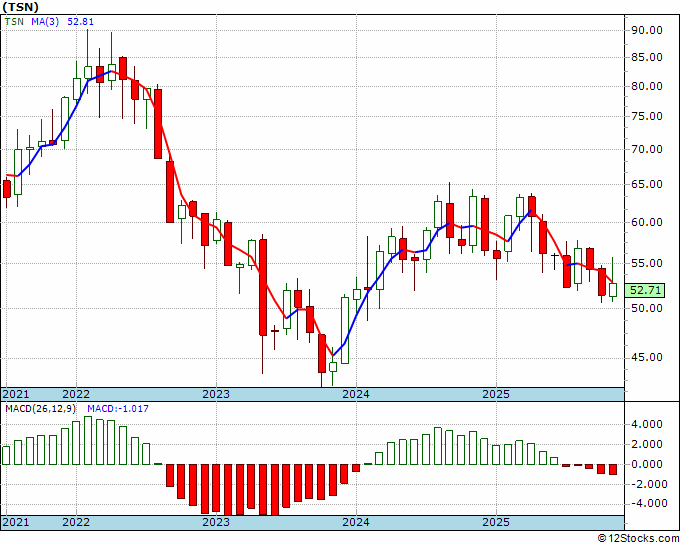This screenshot has height=546, width=680.
Task: Click 2024 on the price chart time axis
Action: click(x=356, y=394)
